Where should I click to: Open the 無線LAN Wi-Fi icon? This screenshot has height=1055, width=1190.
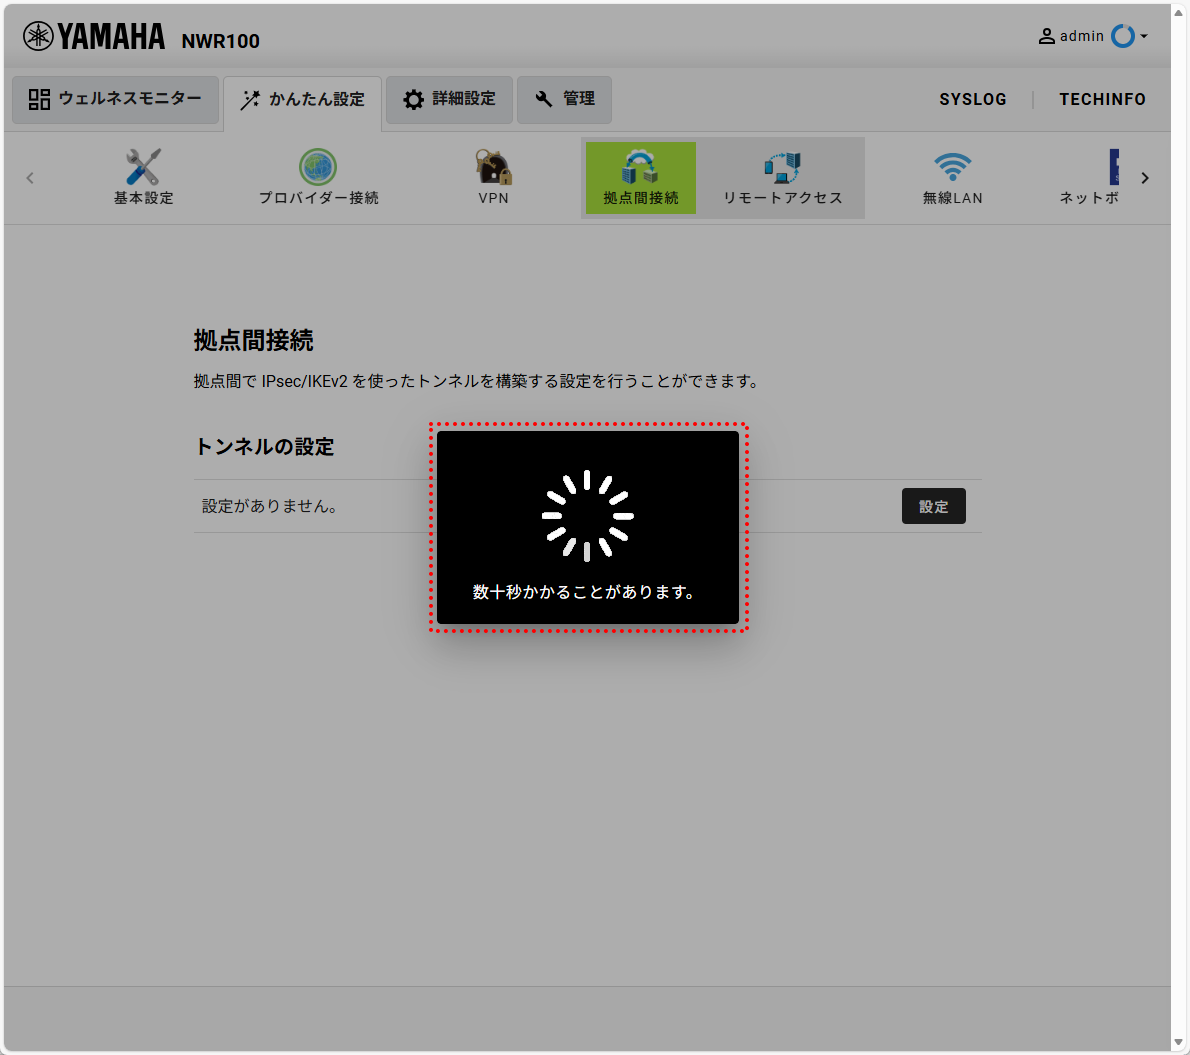point(952,167)
